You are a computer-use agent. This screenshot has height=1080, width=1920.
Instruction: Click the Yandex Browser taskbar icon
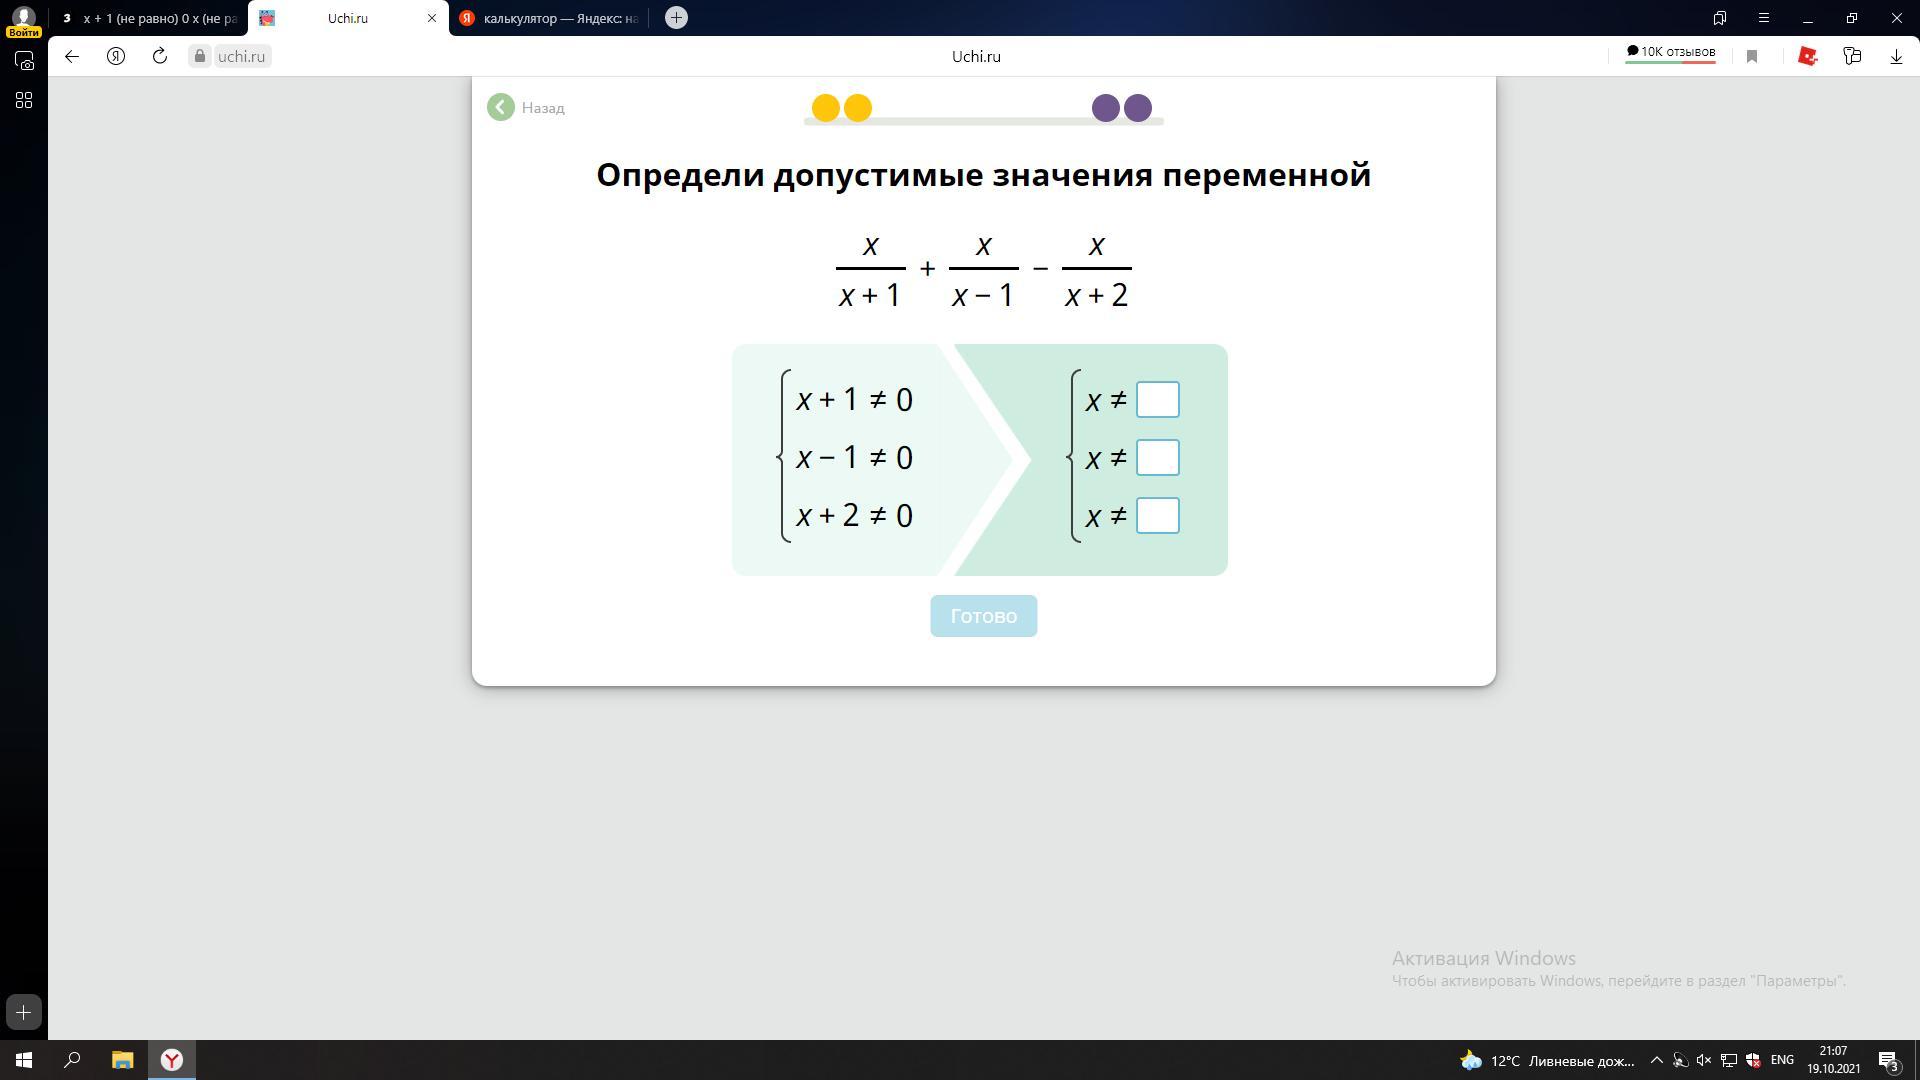[x=172, y=1060]
